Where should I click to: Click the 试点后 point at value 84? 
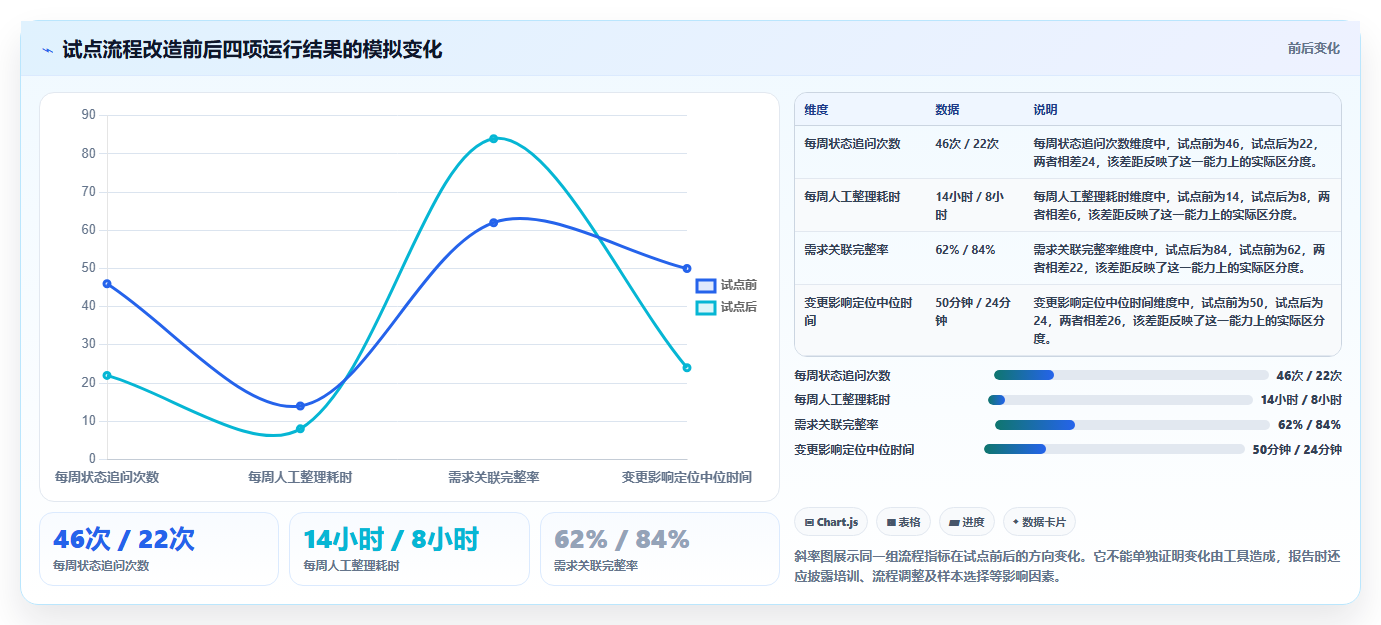point(494,138)
